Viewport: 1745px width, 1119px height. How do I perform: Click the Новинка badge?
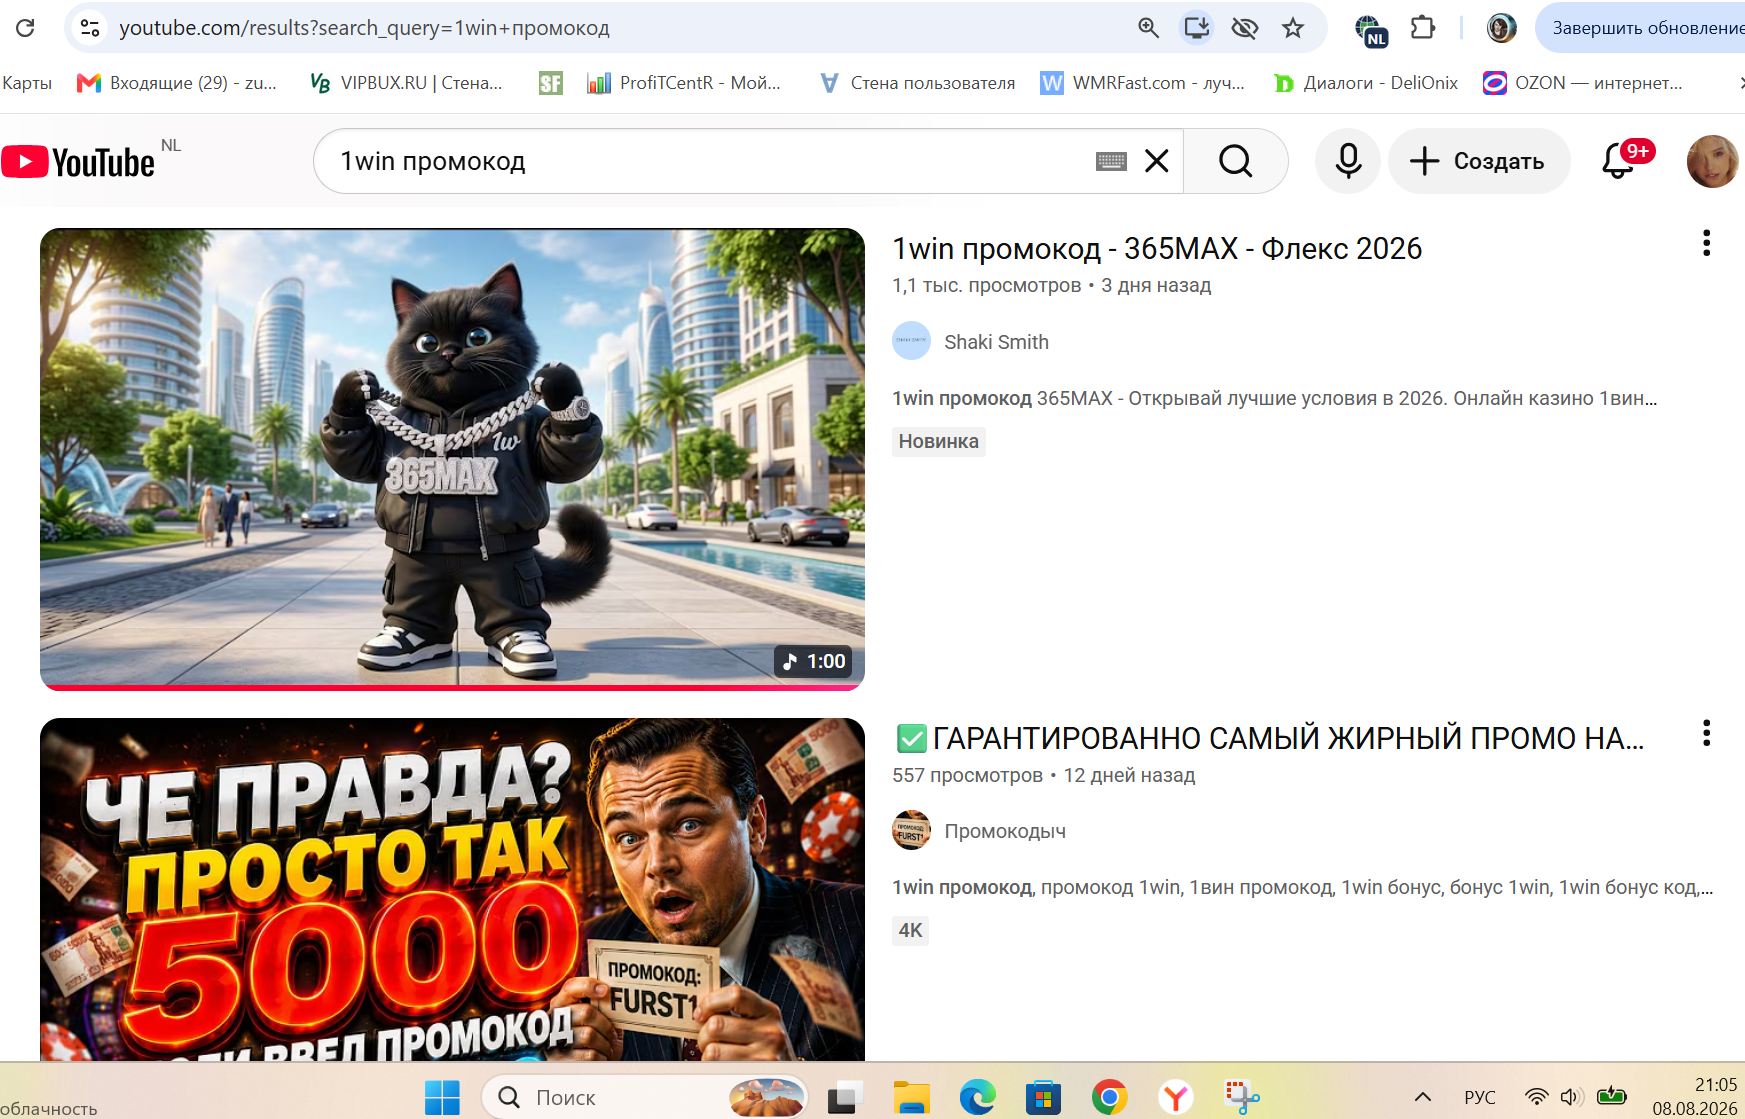pyautogui.click(x=938, y=441)
